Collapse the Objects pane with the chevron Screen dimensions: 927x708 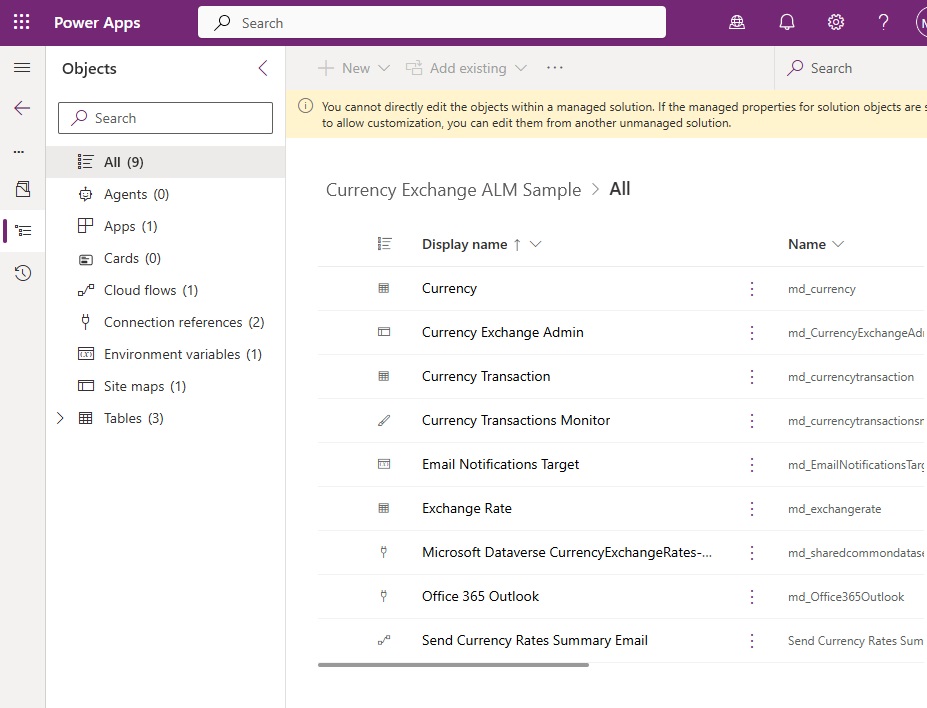click(x=263, y=68)
